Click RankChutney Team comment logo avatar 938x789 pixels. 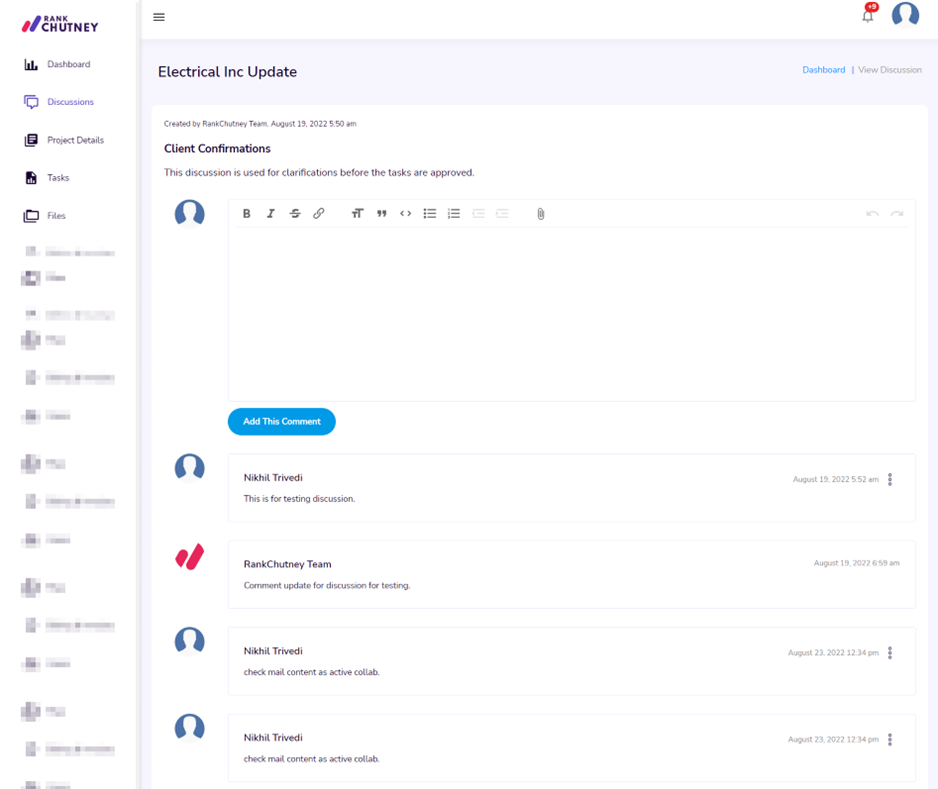click(x=190, y=557)
